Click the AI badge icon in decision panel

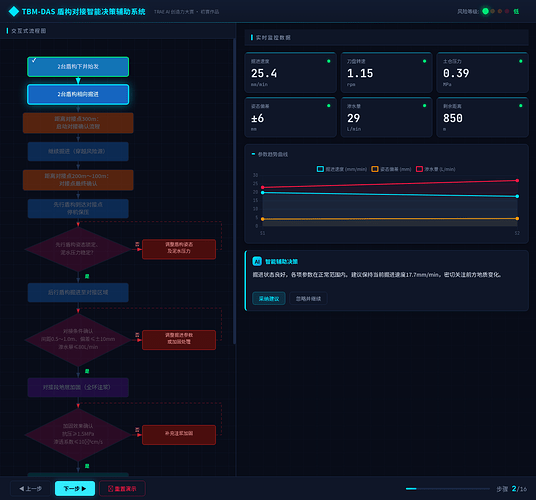click(257, 261)
